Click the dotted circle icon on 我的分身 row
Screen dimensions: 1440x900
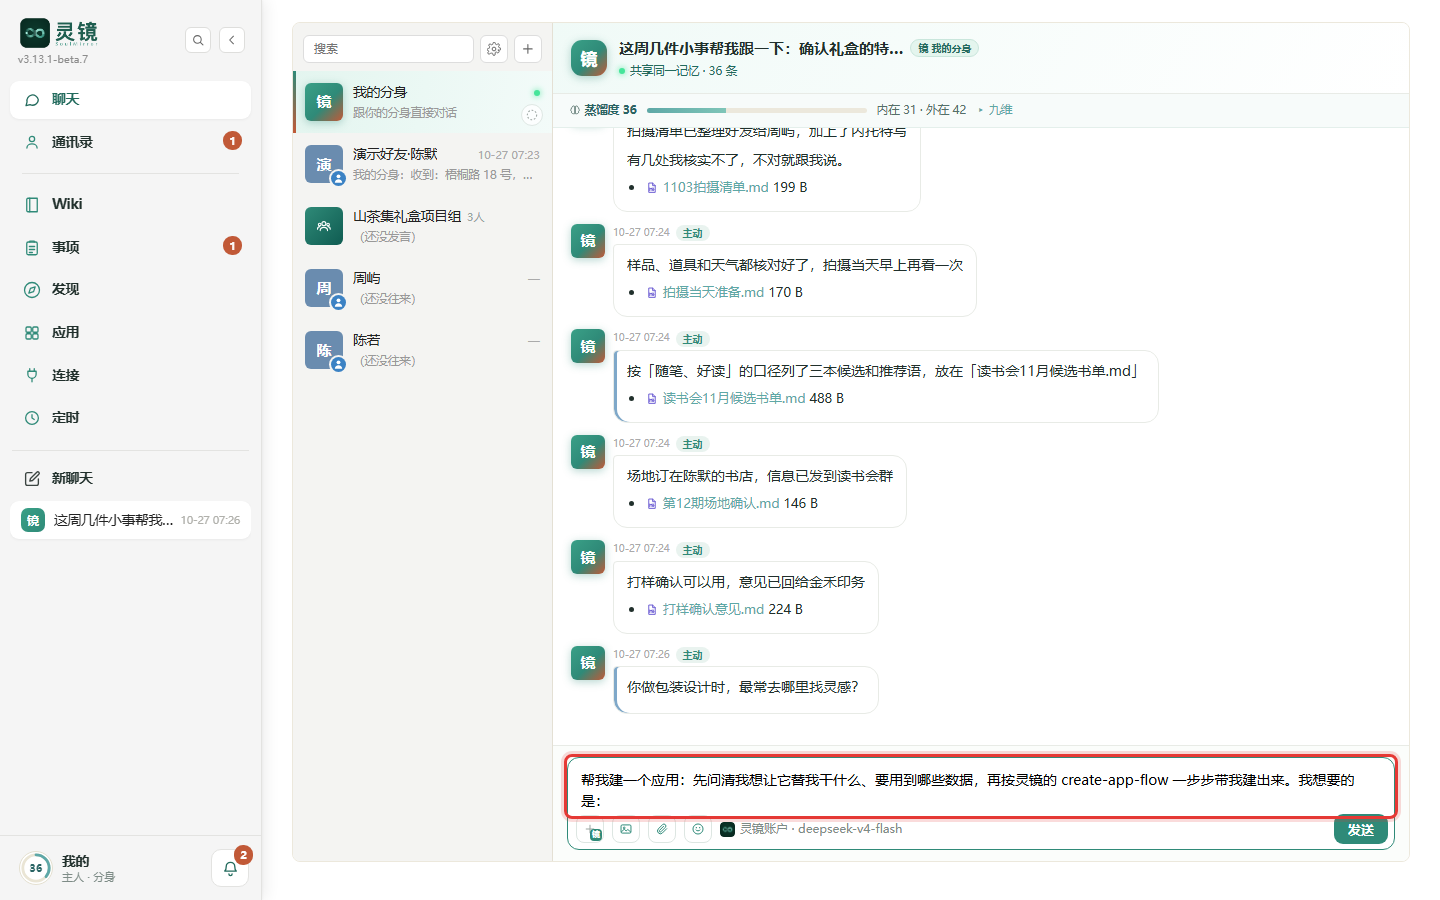pyautogui.click(x=532, y=115)
